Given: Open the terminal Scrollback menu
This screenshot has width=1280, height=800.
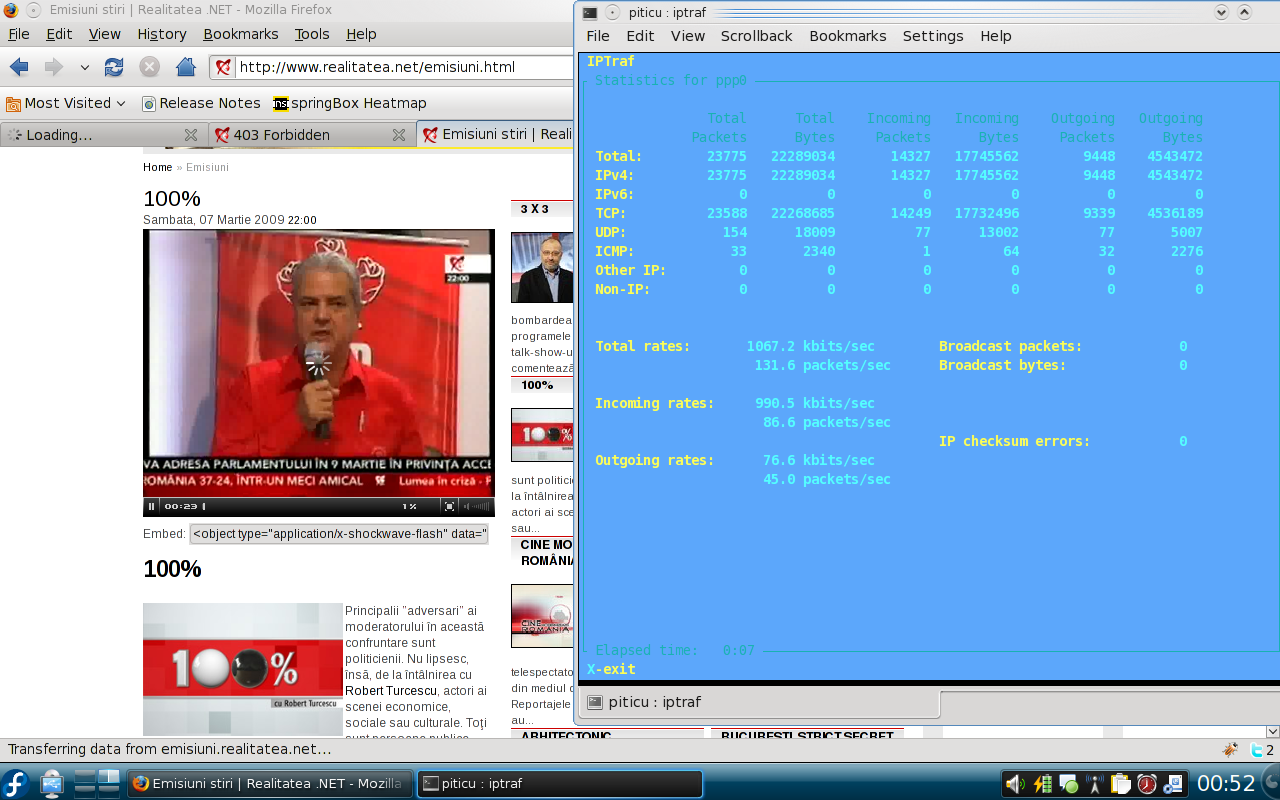Looking at the screenshot, I should coord(757,36).
